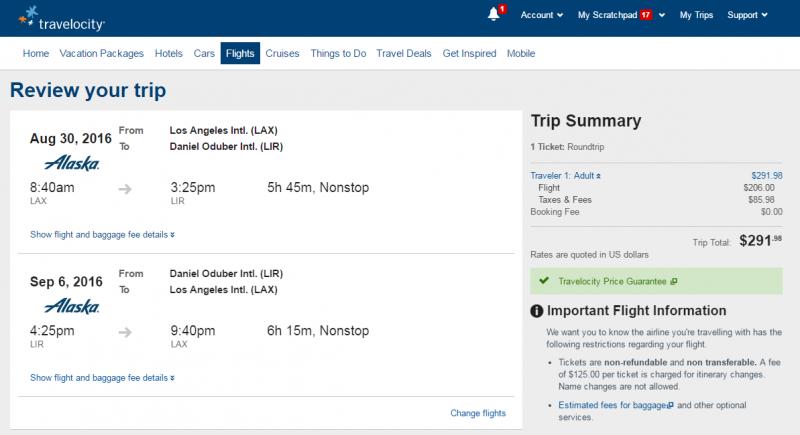
Task: Click the Alaska airline logo for Aug 30 flight
Action: pyautogui.click(x=71, y=163)
